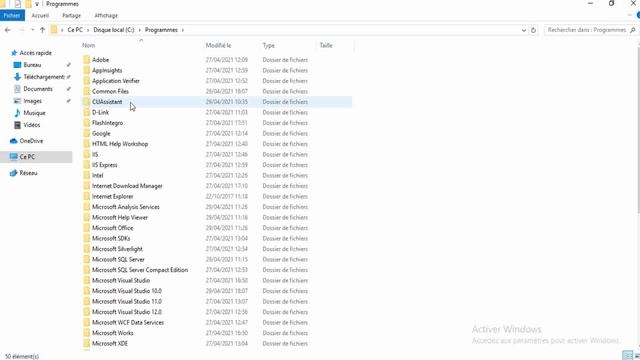The width and height of the screenshot is (640, 360).
Task: Open Bureau in the navigation pane
Action: tap(32, 65)
